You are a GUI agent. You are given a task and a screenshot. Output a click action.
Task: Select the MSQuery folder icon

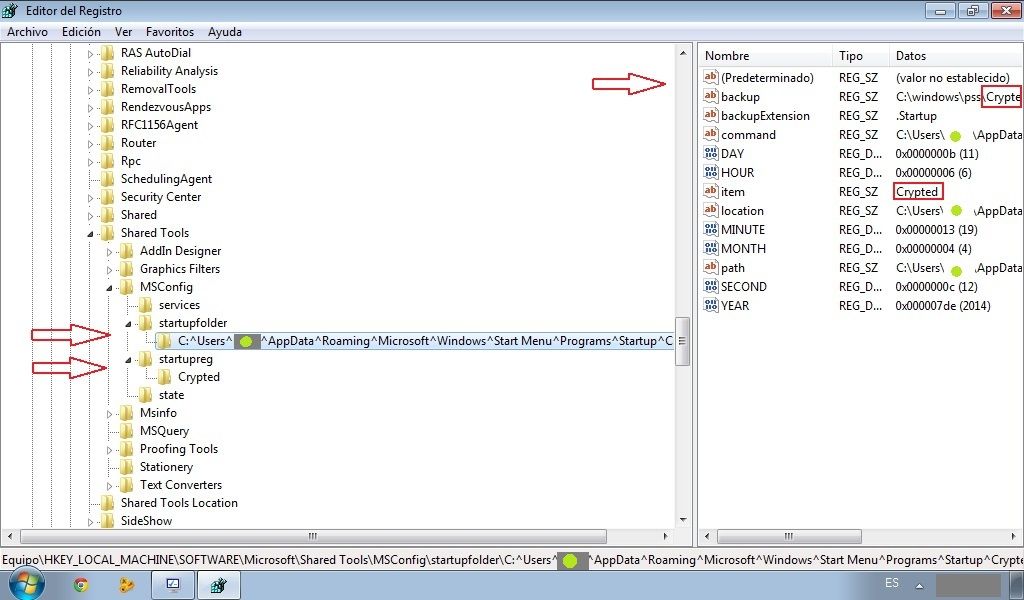126,431
